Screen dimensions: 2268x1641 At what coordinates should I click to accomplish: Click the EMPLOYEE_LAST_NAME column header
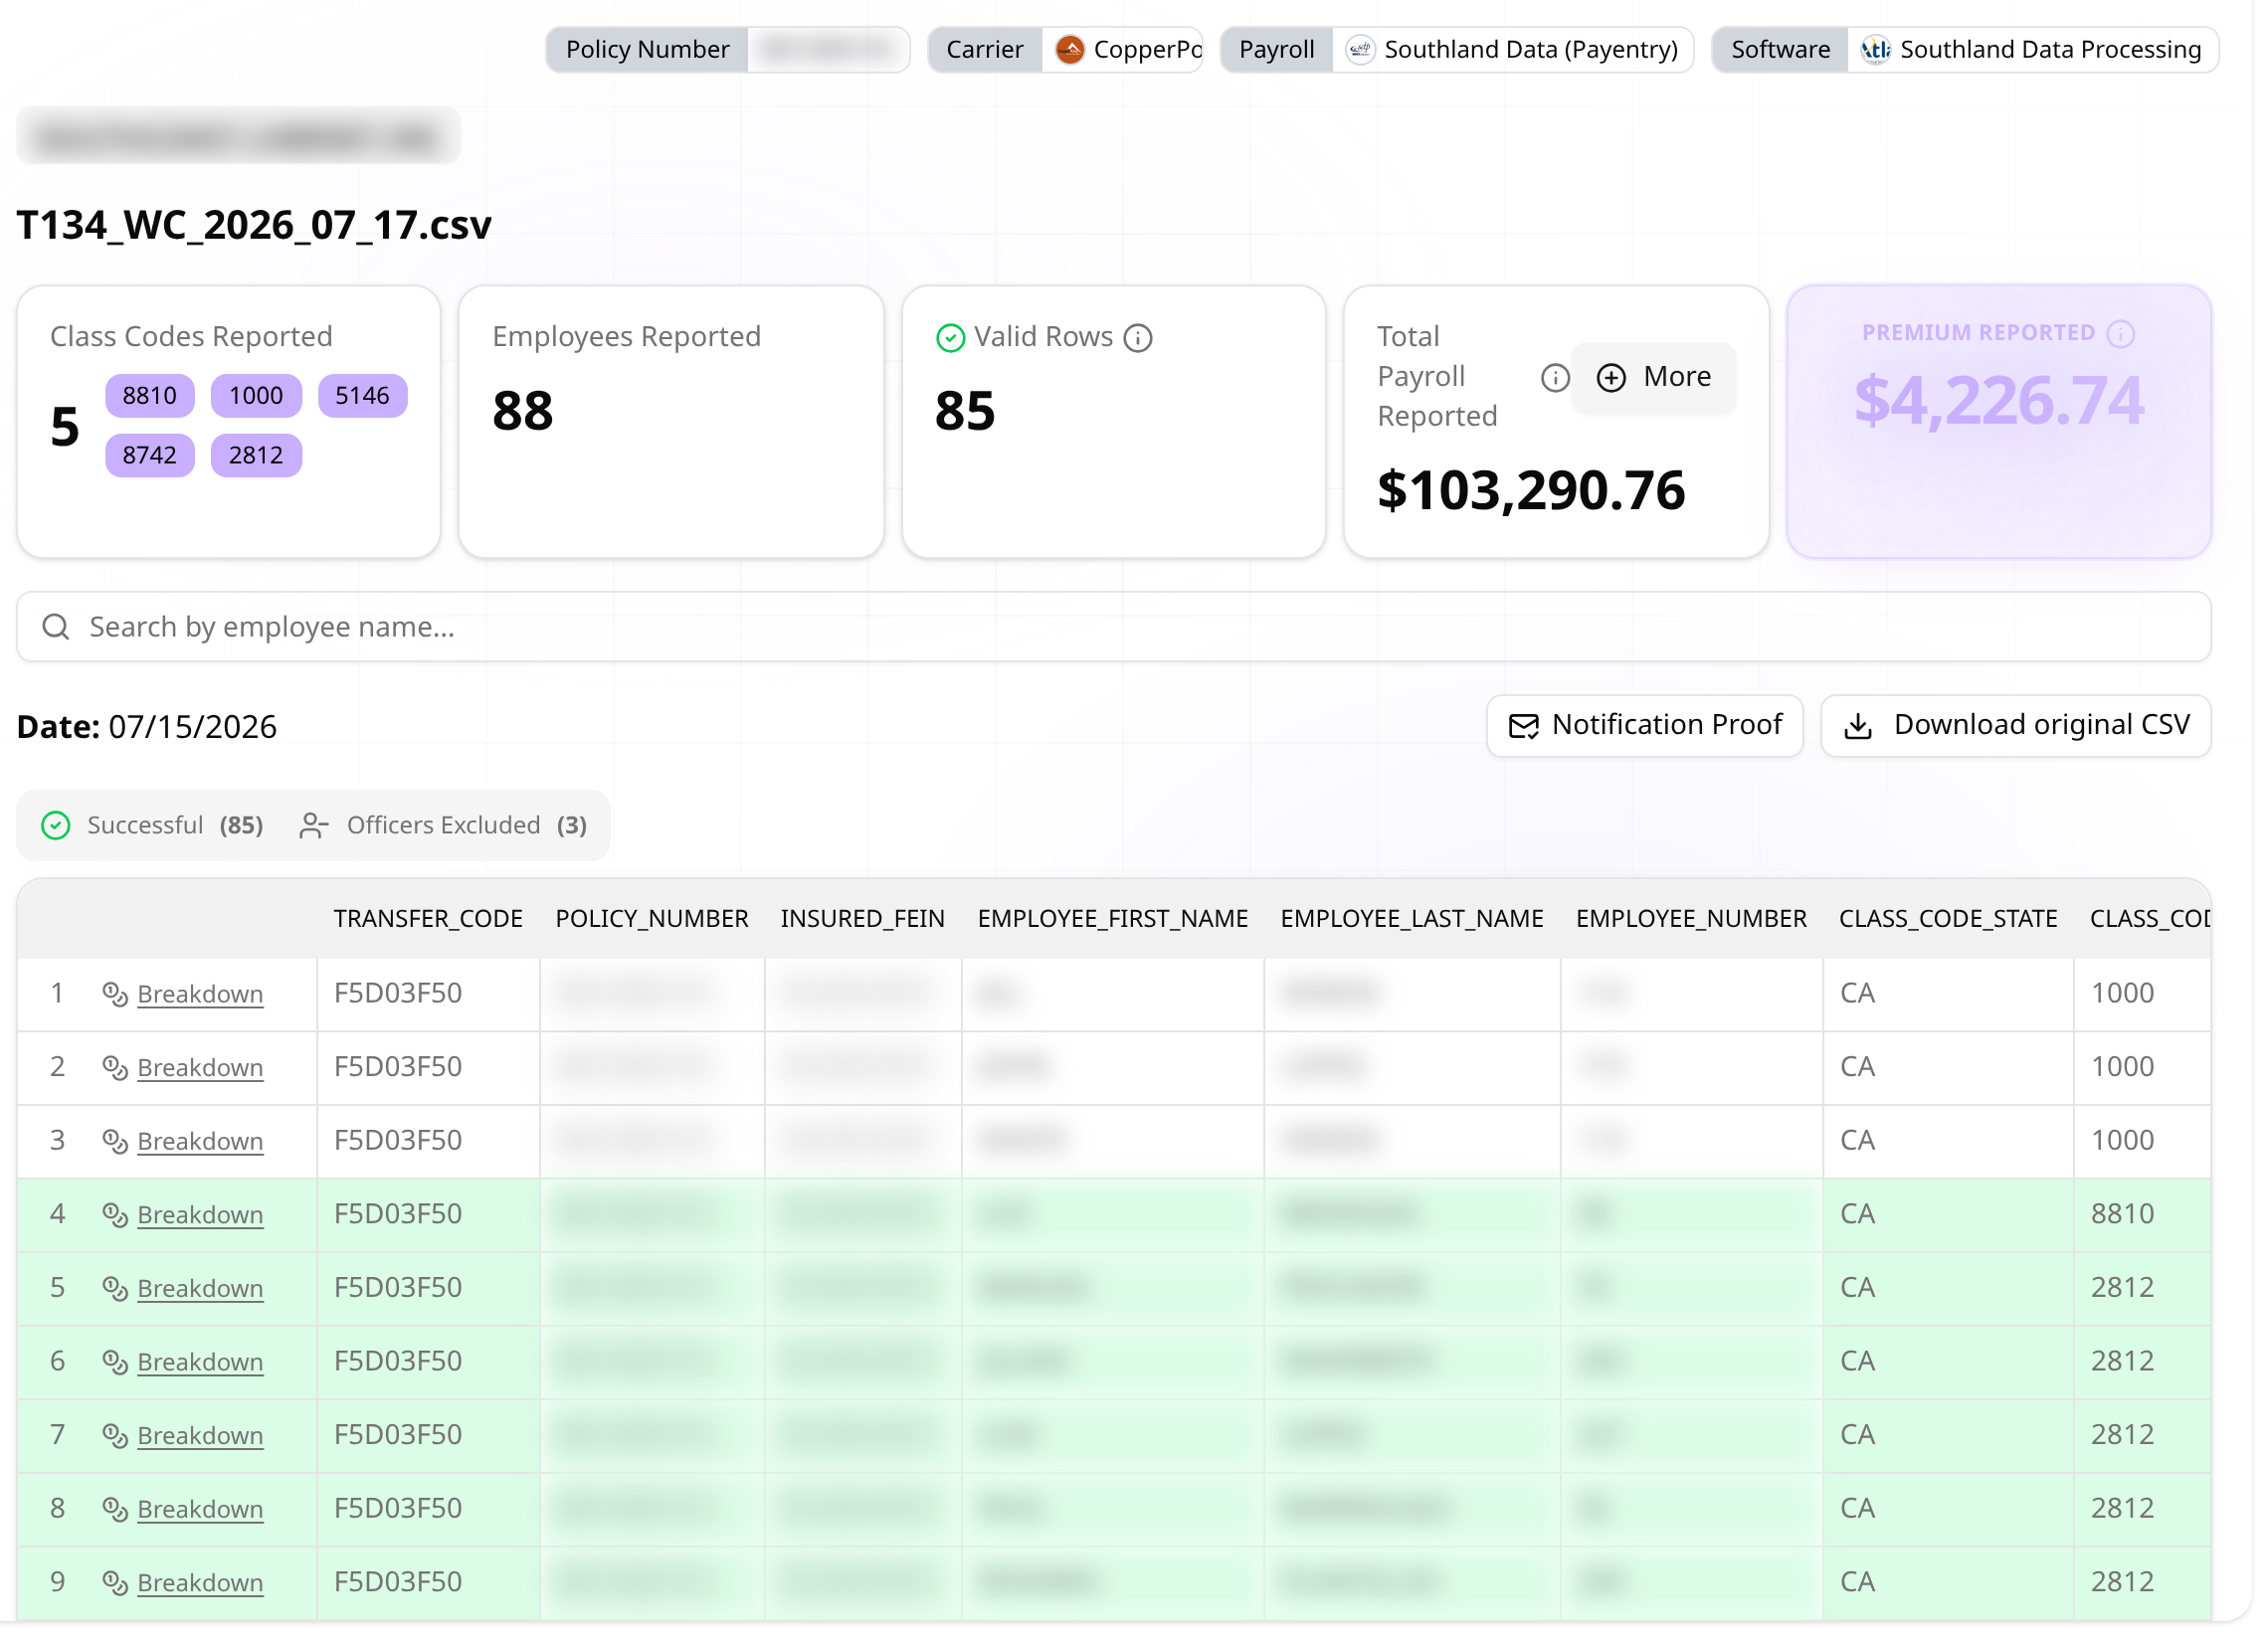point(1412,918)
